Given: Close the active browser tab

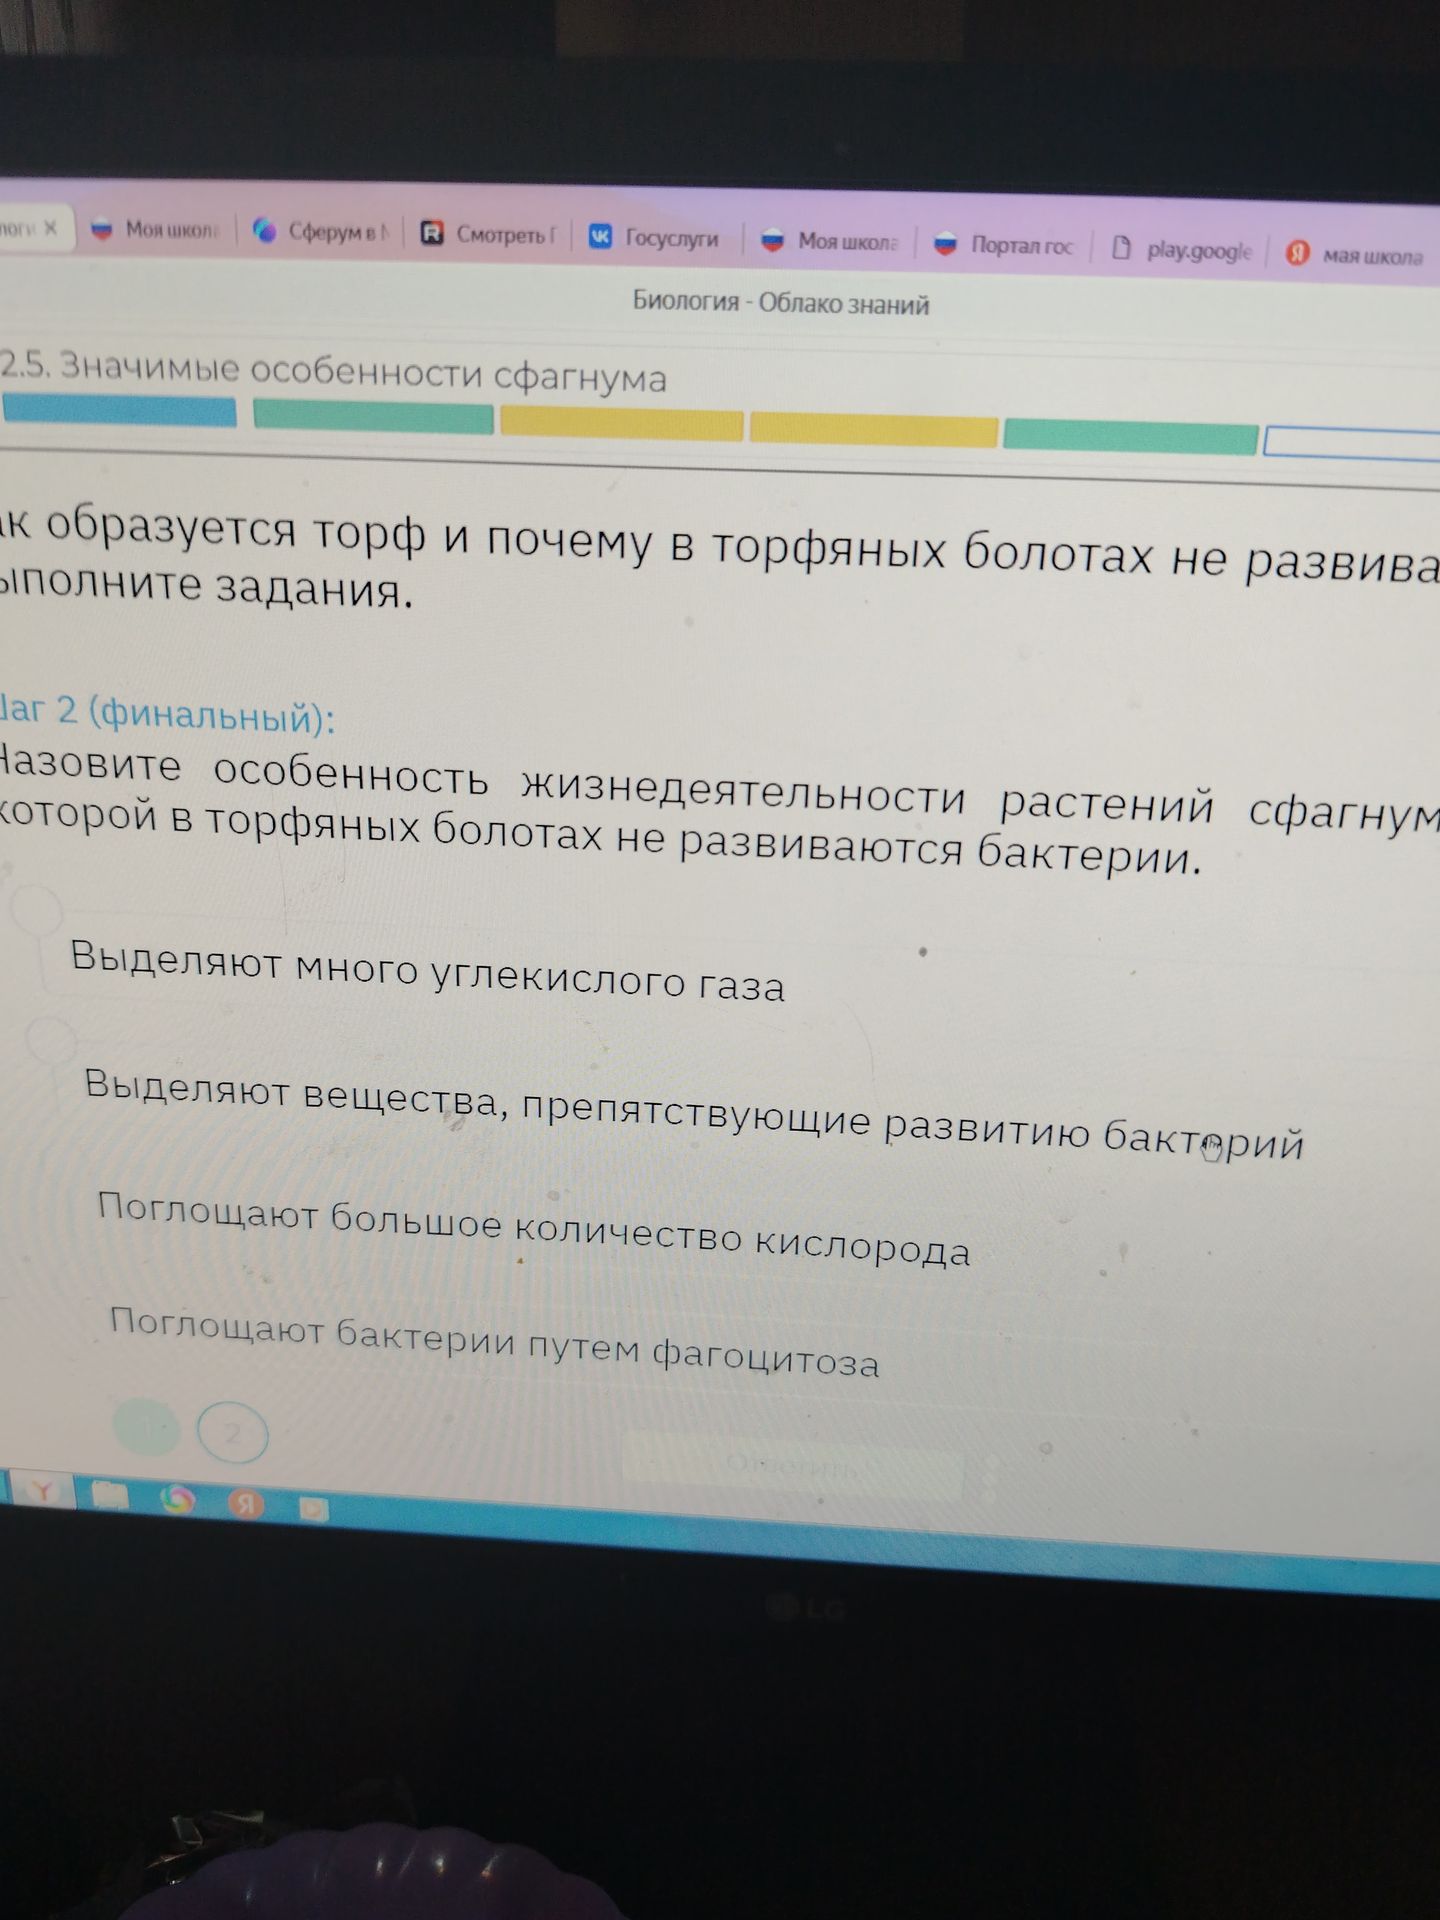Looking at the screenshot, I should [x=50, y=228].
